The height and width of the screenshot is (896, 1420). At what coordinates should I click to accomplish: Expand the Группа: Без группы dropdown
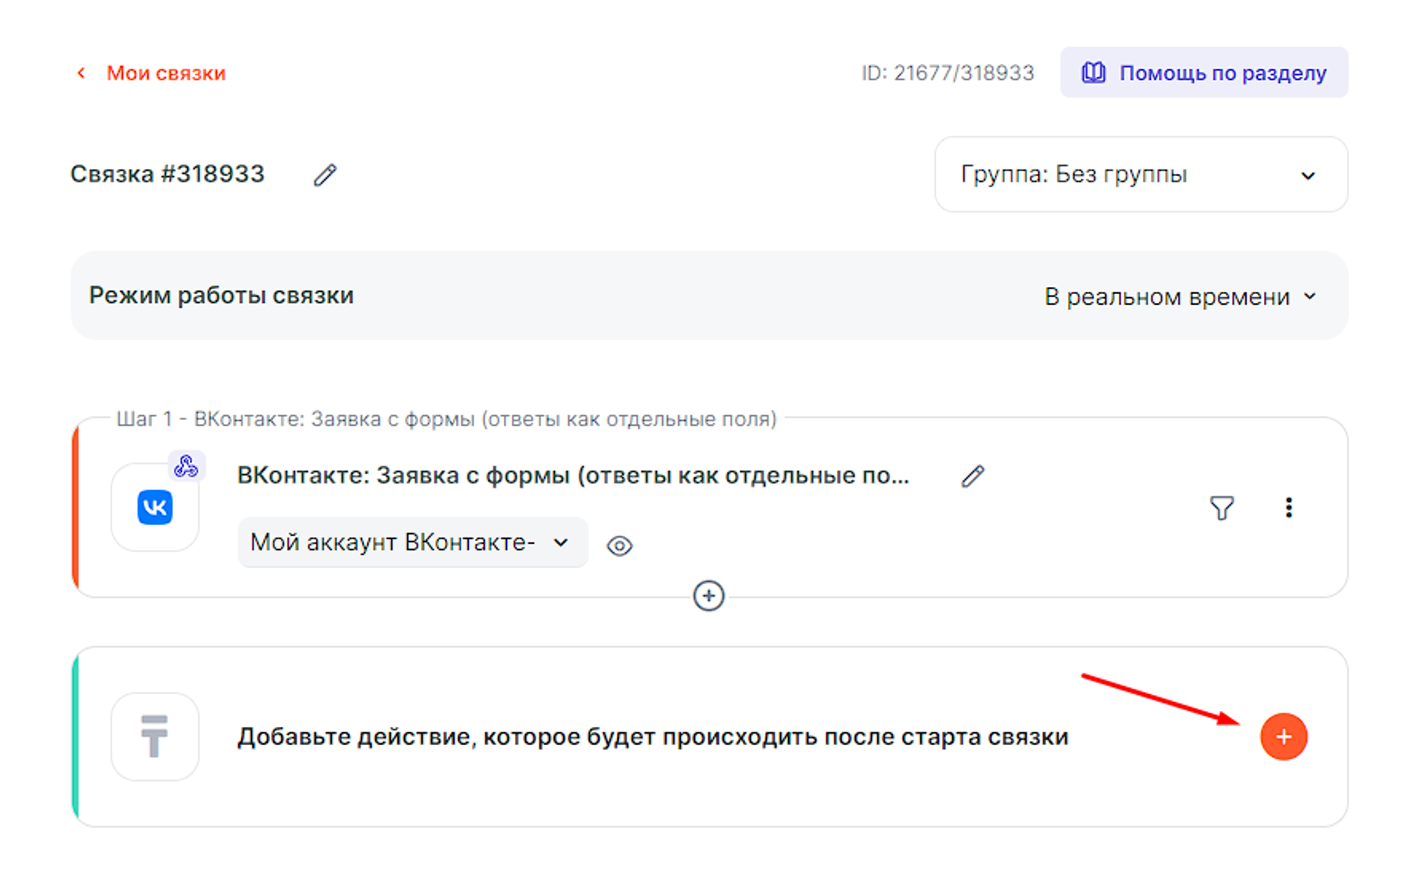1140,175
